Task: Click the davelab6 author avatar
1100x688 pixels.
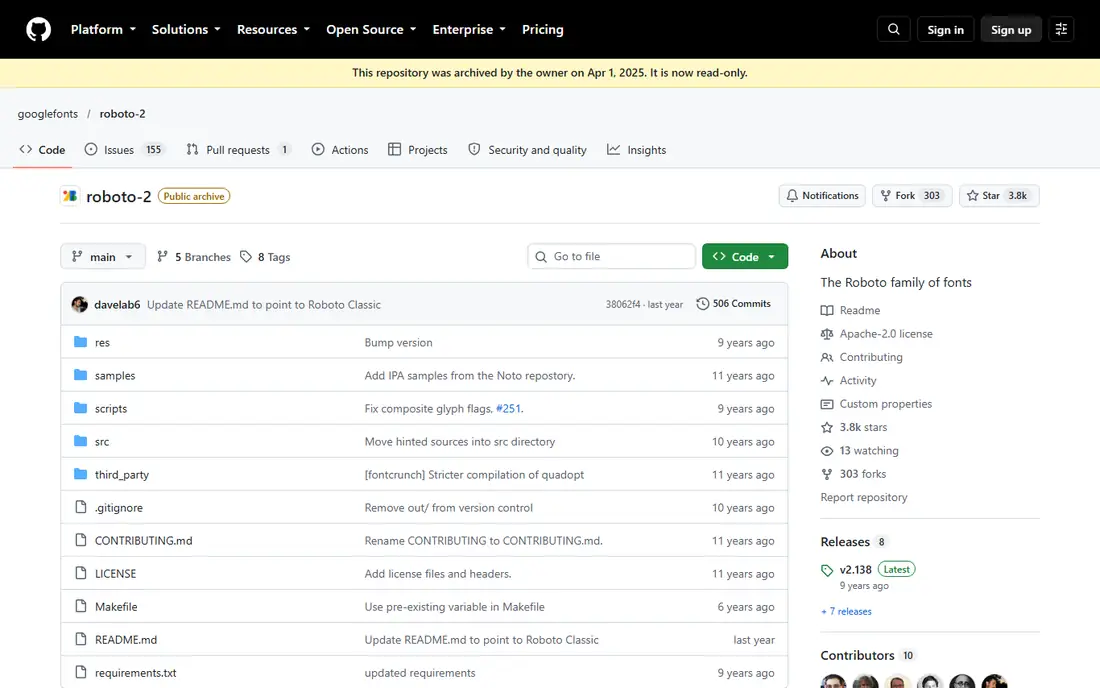Action: point(79,304)
